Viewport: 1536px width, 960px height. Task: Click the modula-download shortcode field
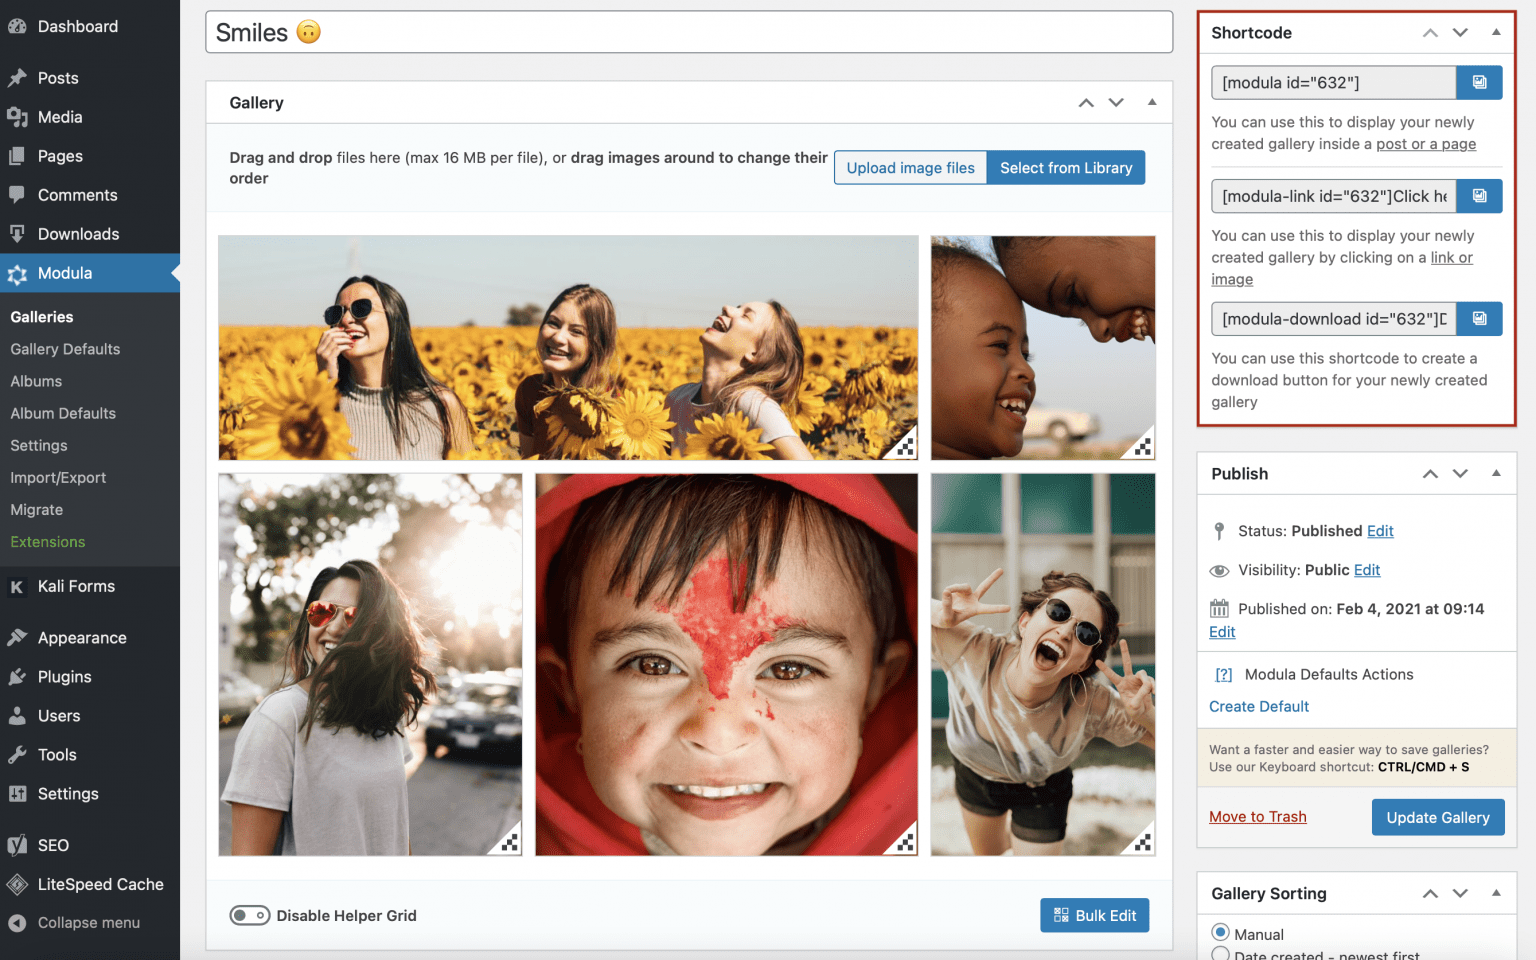[x=1333, y=319]
